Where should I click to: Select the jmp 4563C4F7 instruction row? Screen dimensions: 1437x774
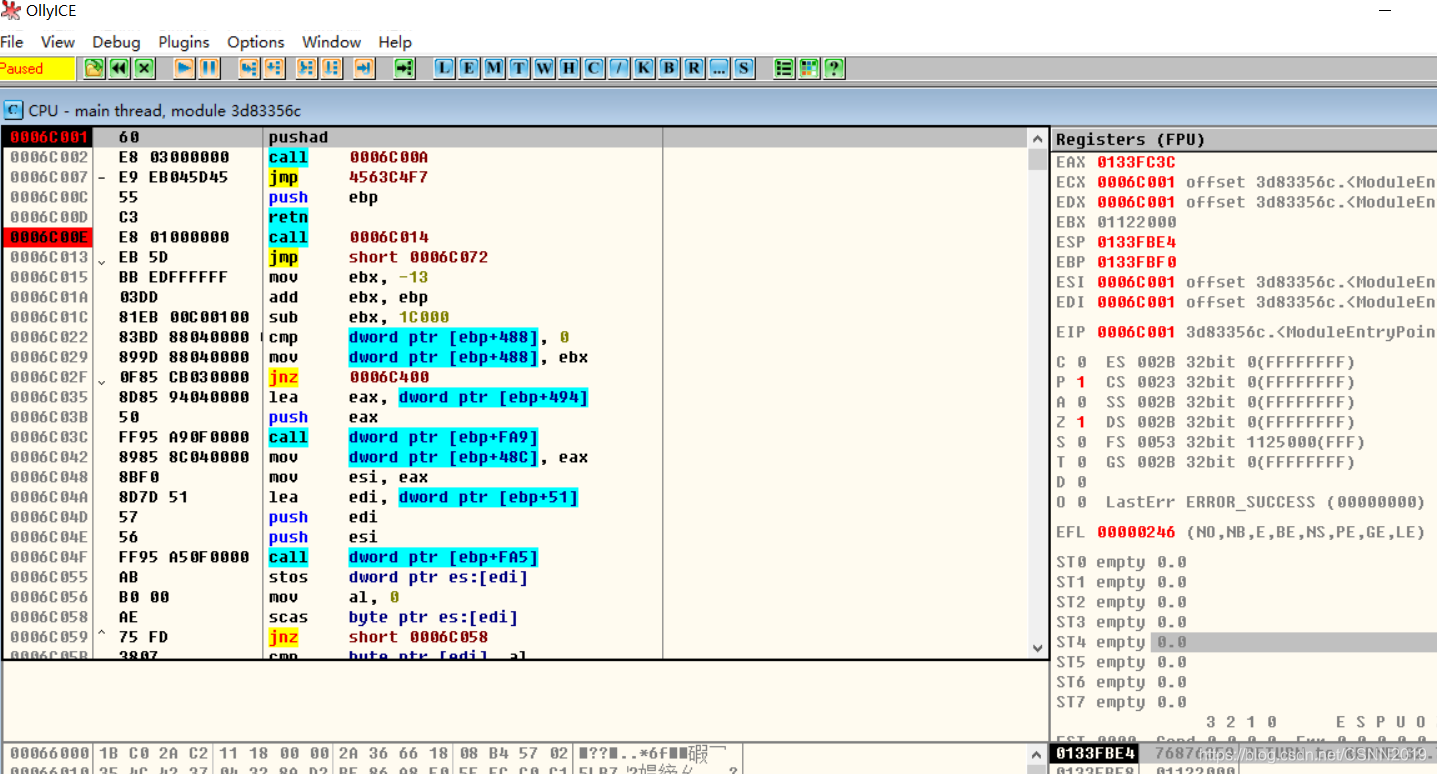(x=515, y=177)
